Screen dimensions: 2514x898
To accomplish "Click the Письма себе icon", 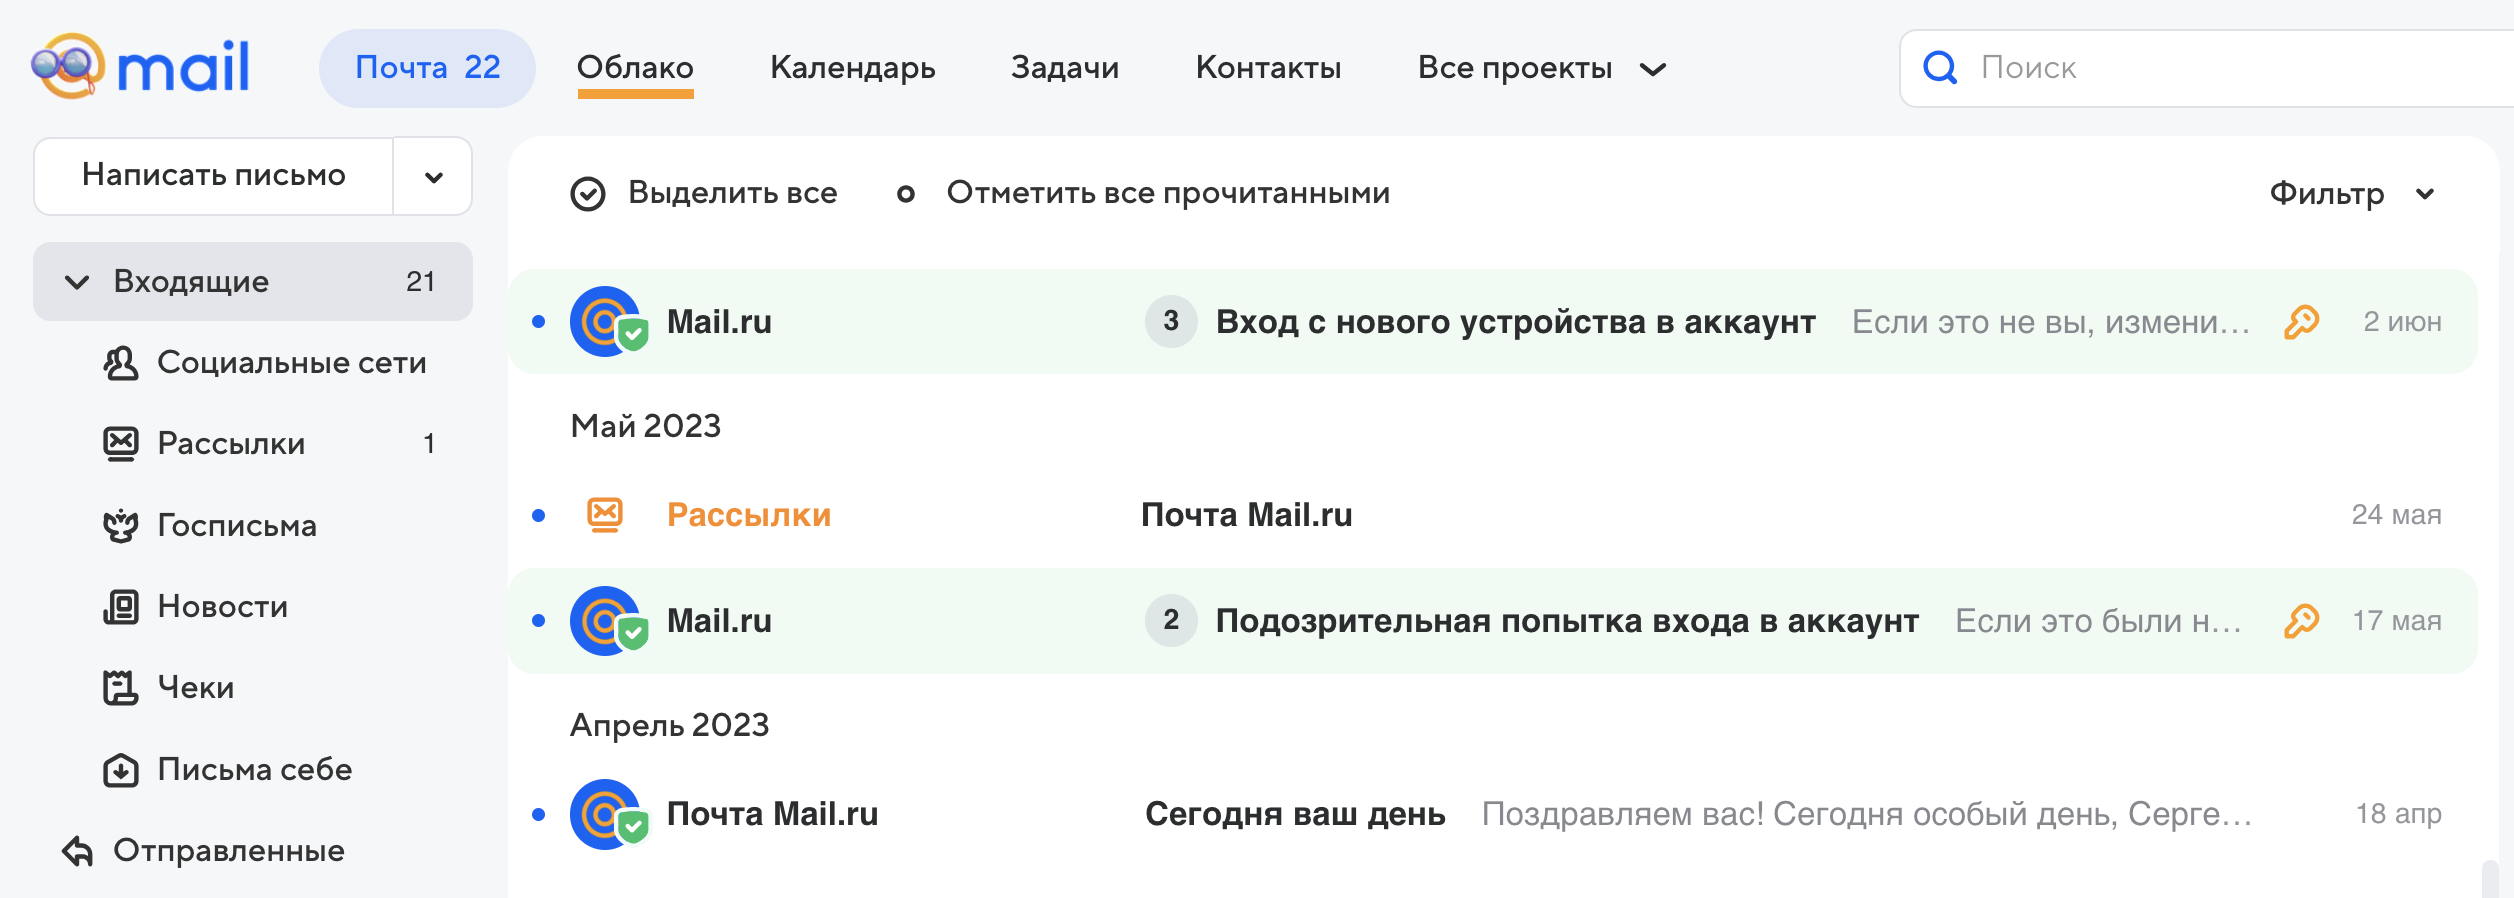I will tap(121, 770).
